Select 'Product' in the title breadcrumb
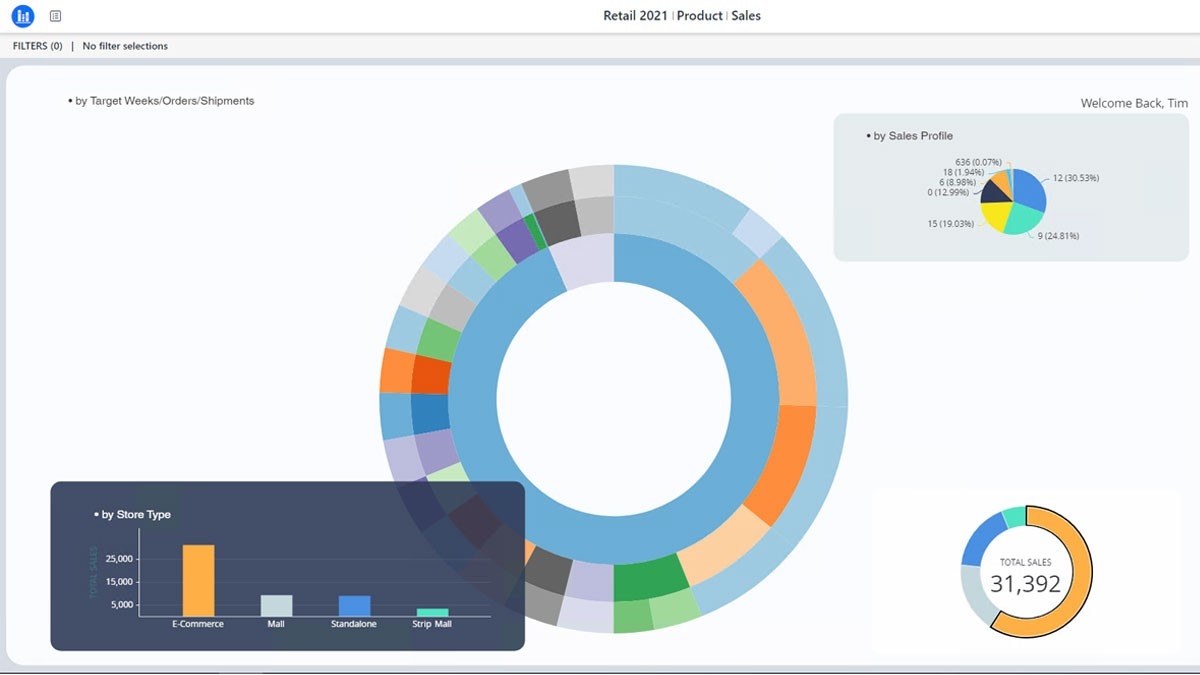The image size is (1200, 675). 700,16
